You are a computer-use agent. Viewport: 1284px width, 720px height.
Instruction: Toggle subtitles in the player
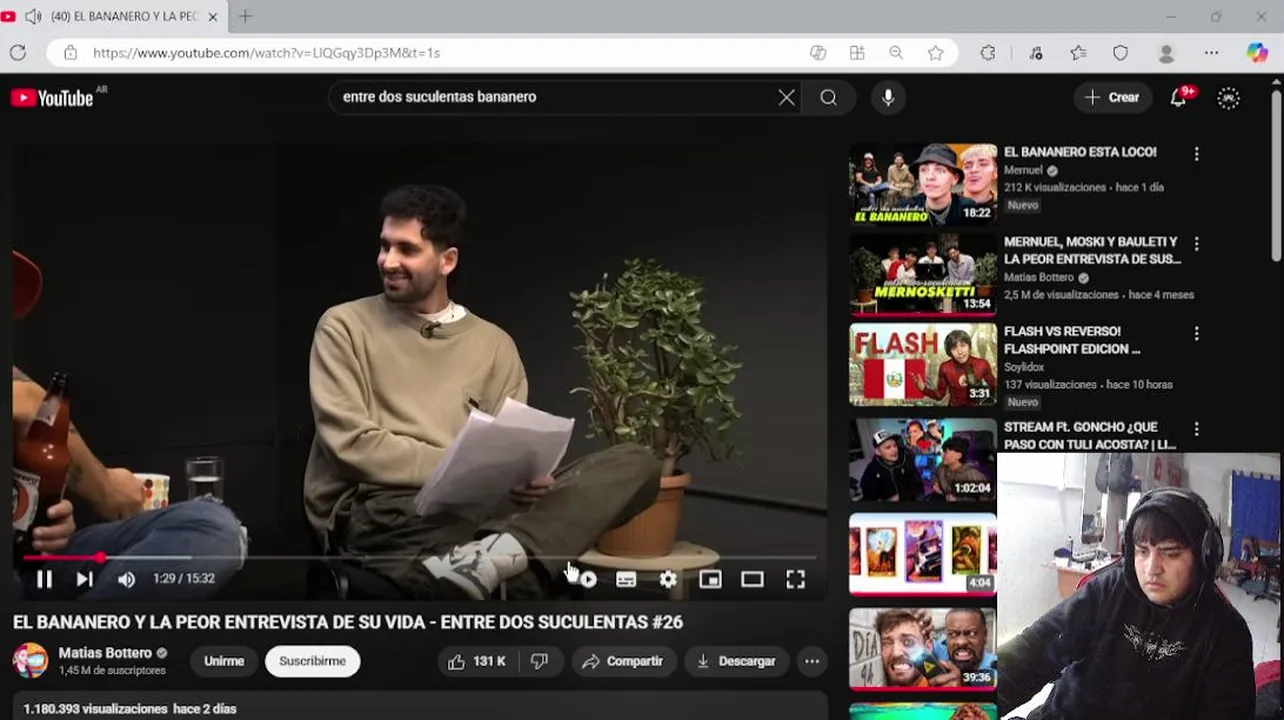pyautogui.click(x=626, y=579)
